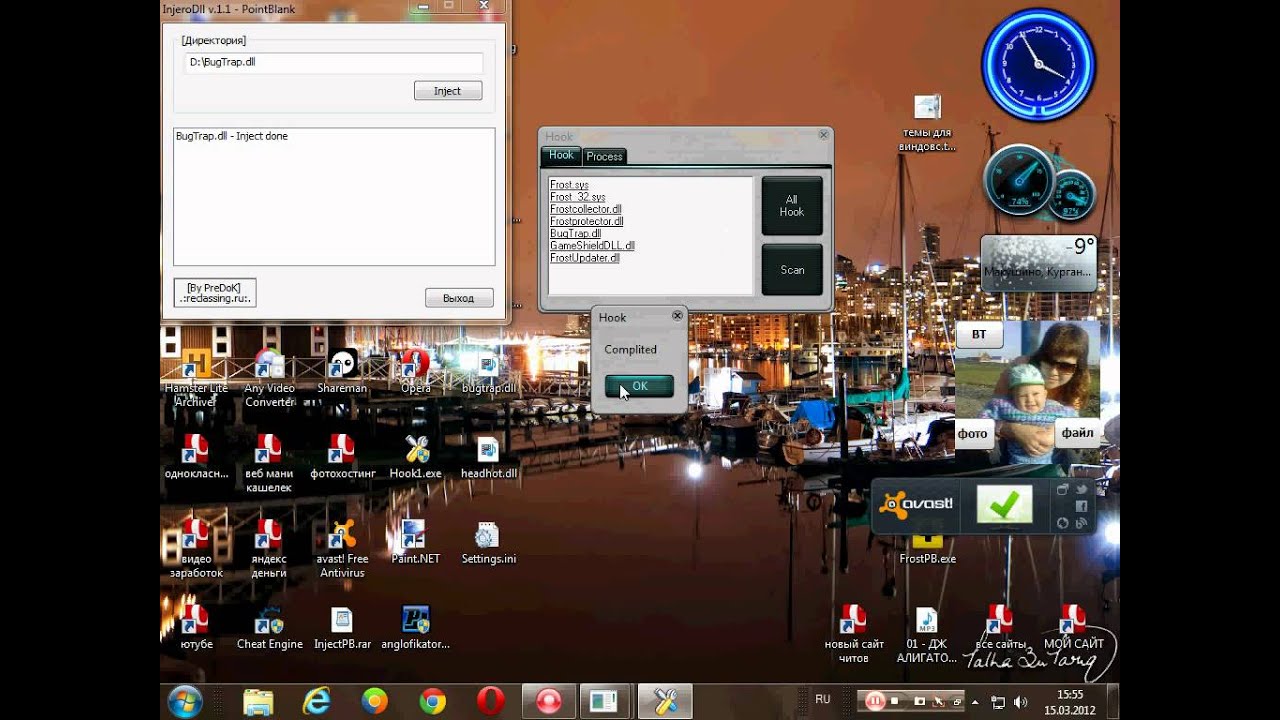Open the Cheat Engine desktop icon
The height and width of the screenshot is (720, 1280).
coord(269,628)
